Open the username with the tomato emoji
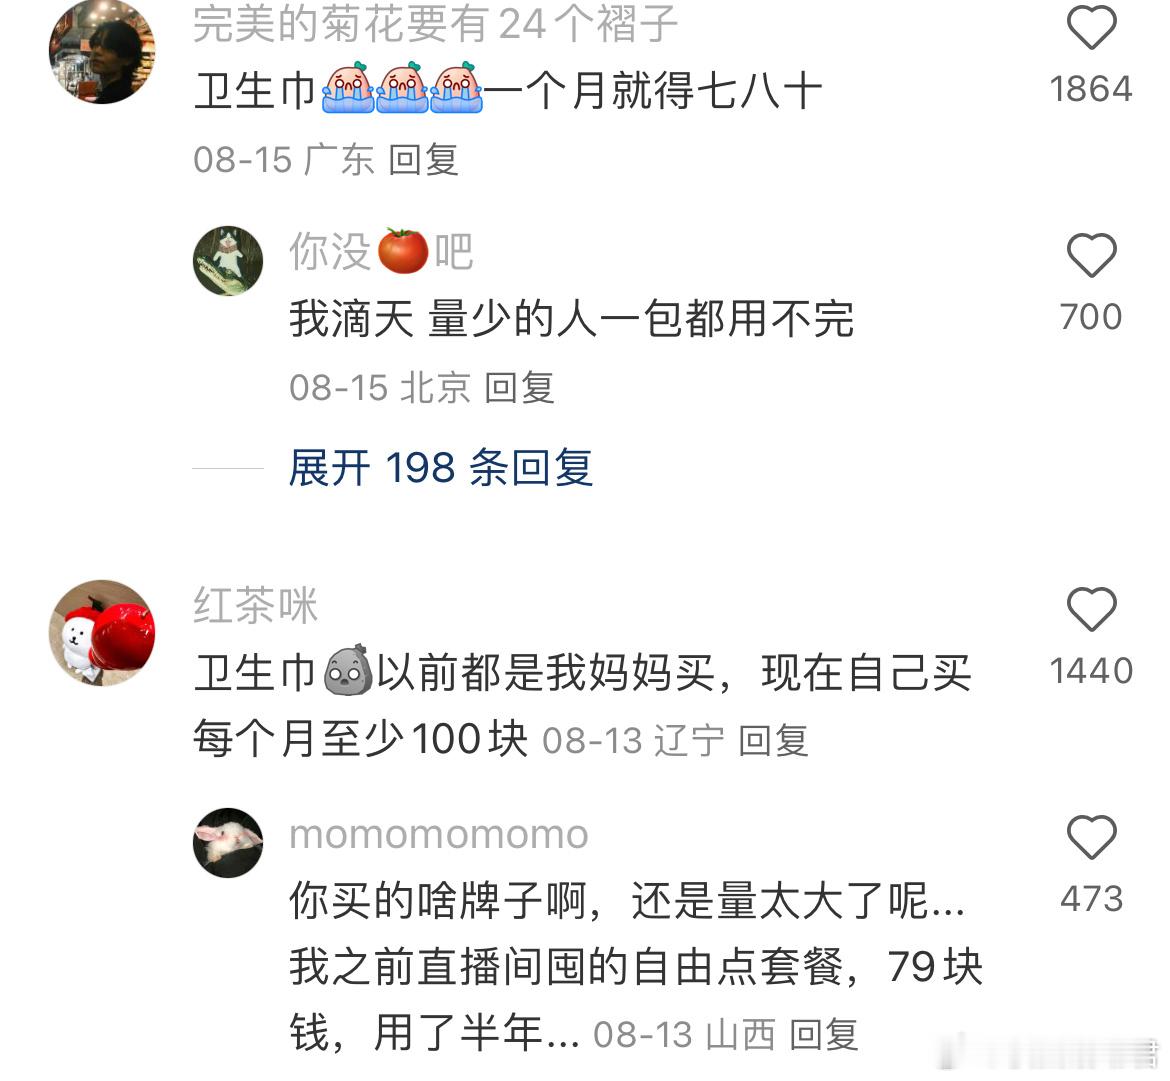Screen dimensions: 1170x1081 tap(381, 251)
